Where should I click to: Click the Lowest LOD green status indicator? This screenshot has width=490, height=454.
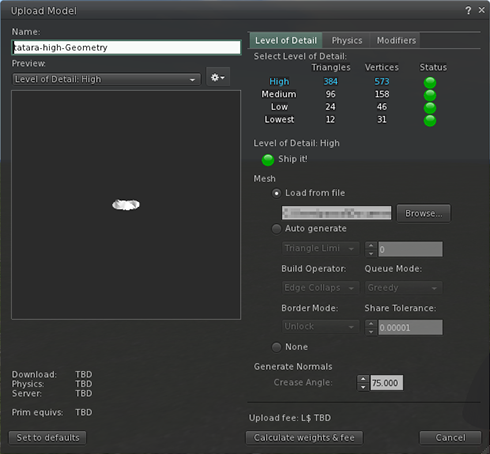pos(430,120)
